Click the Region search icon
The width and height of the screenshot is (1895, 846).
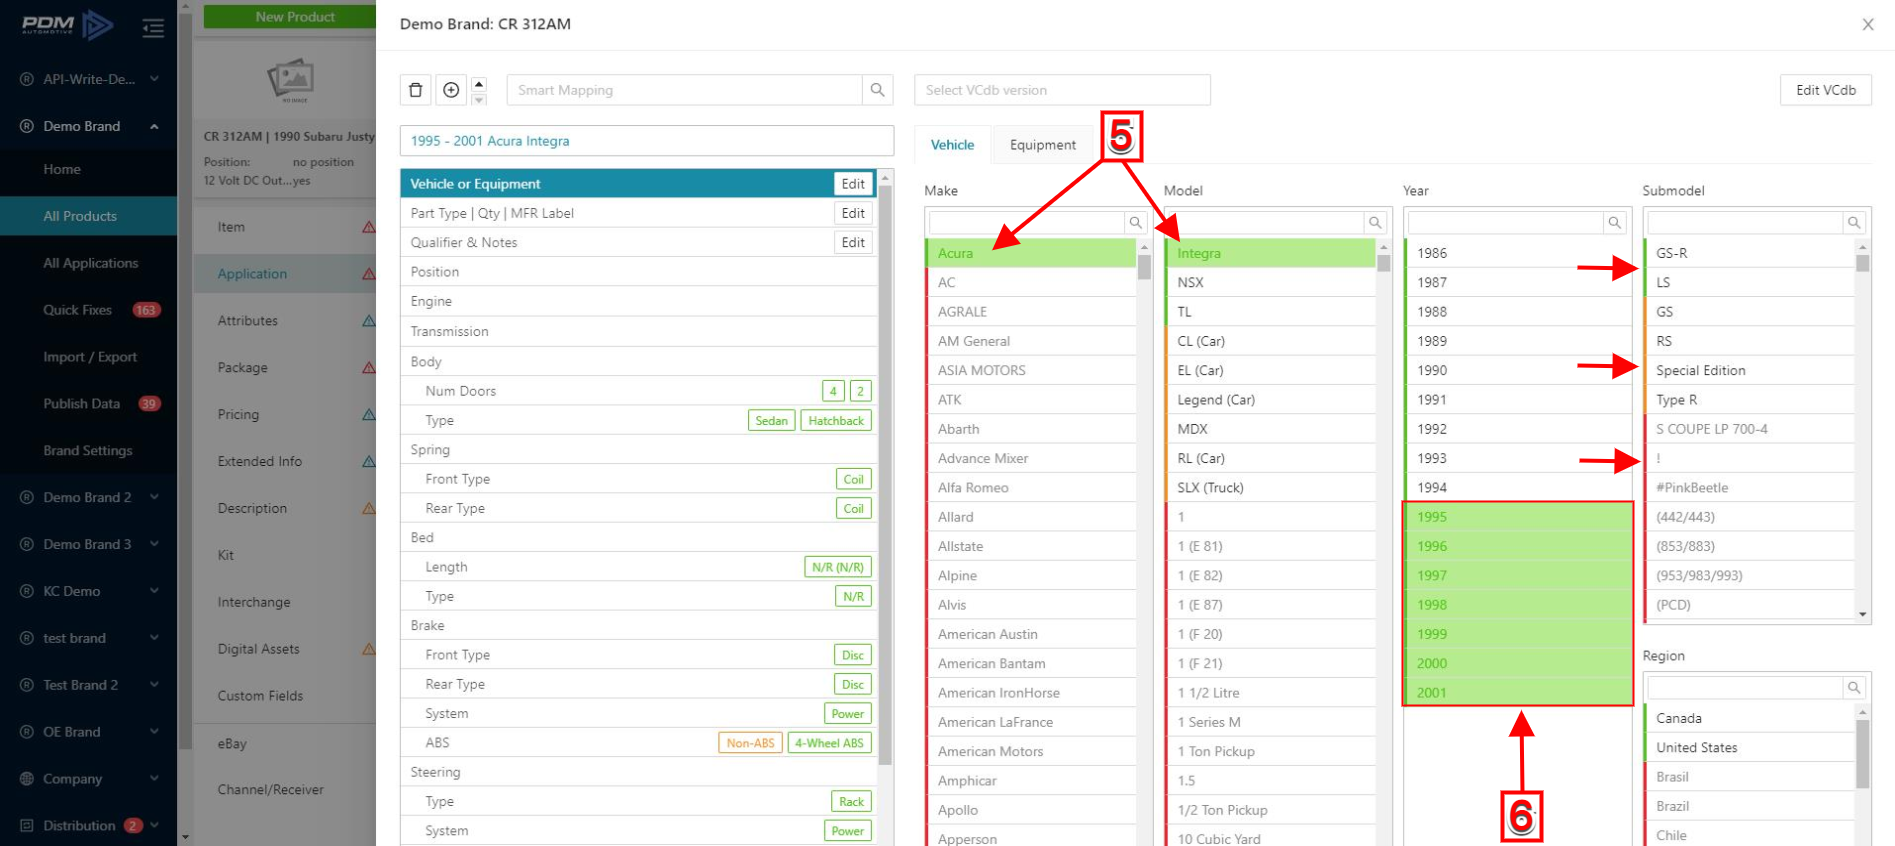tap(1854, 687)
